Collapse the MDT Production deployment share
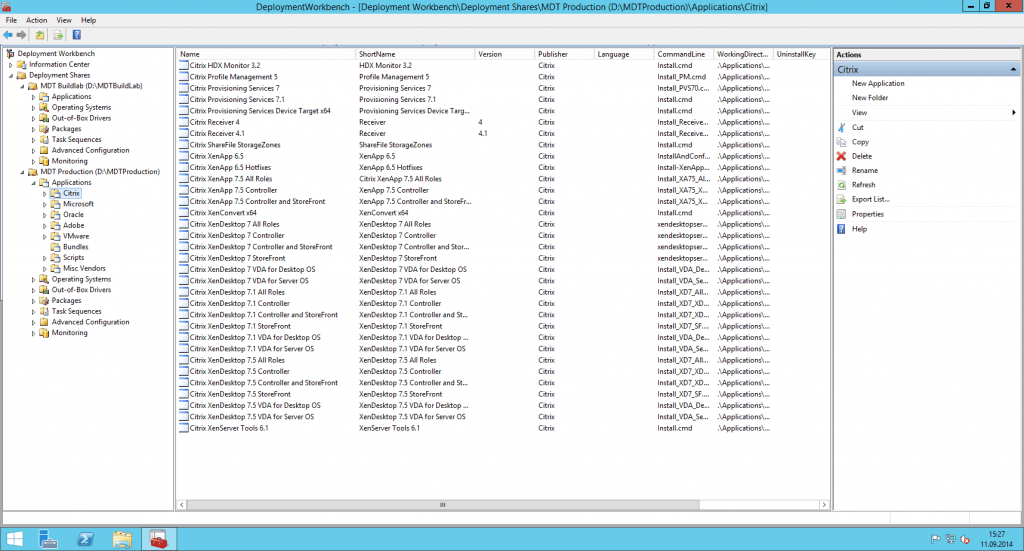The height and width of the screenshot is (551, 1024). click(21, 172)
